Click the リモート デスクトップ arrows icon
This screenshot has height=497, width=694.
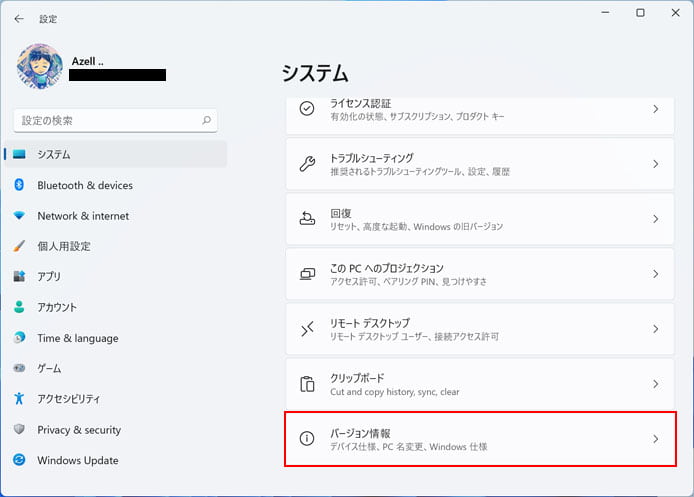307,329
